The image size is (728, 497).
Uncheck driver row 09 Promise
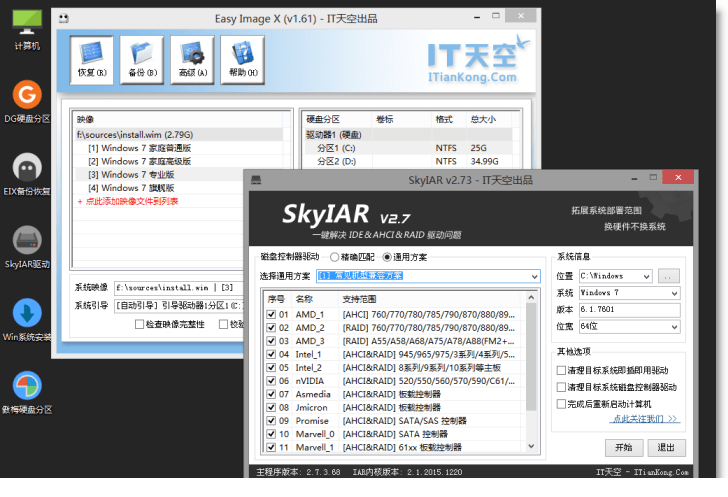[x=271, y=421]
